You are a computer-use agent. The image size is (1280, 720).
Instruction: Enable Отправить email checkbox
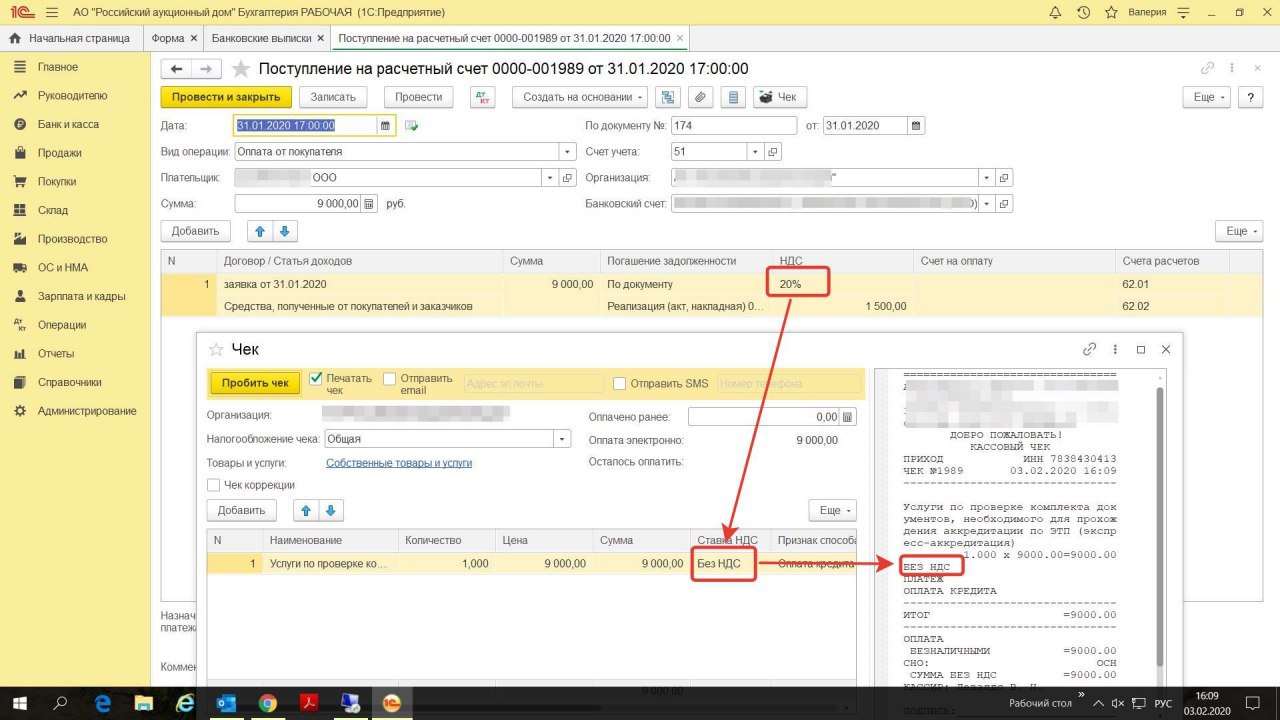[x=390, y=379]
